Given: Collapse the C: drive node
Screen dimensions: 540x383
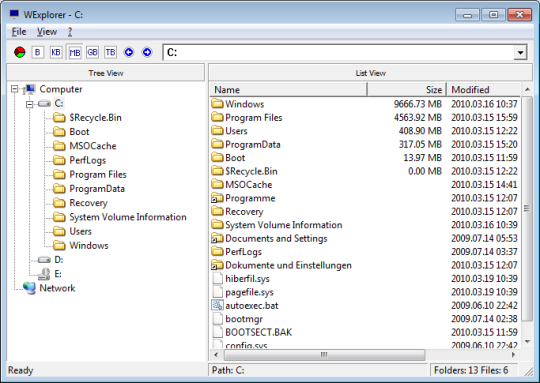Looking at the screenshot, I should tap(30, 104).
